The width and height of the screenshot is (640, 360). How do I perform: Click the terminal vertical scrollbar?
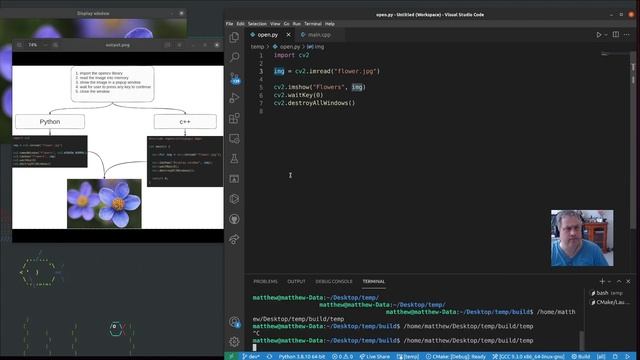[582, 340]
